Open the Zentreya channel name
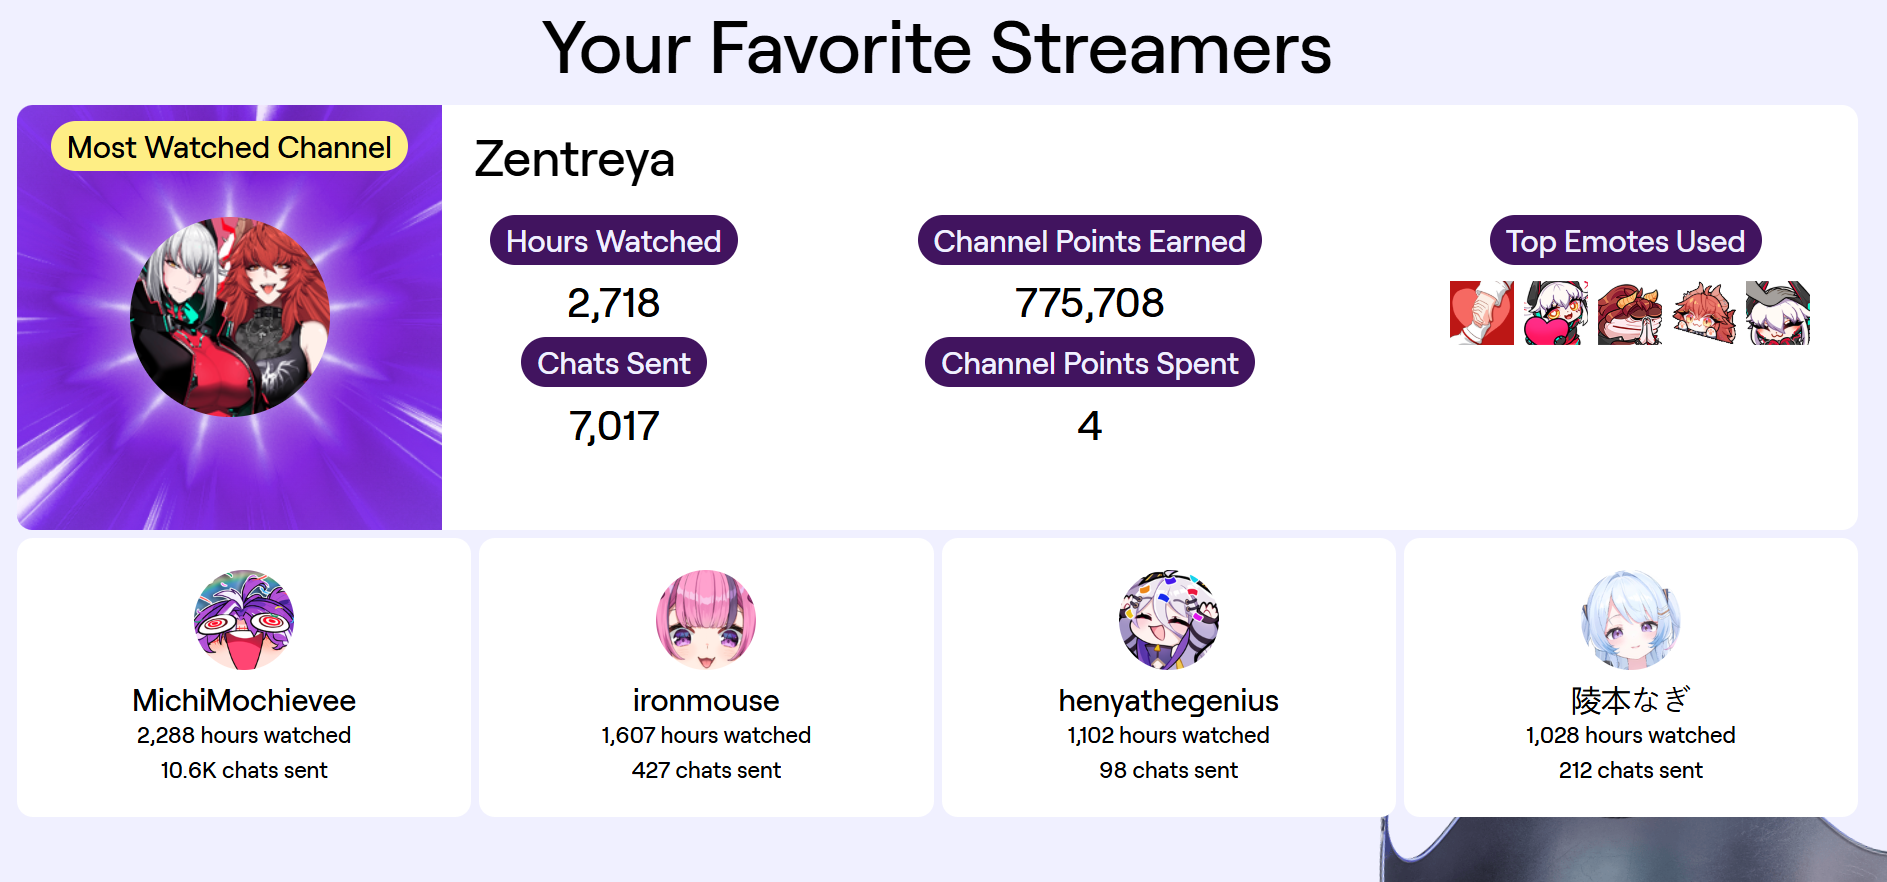Screen dimensions: 1887x882 click(x=575, y=160)
